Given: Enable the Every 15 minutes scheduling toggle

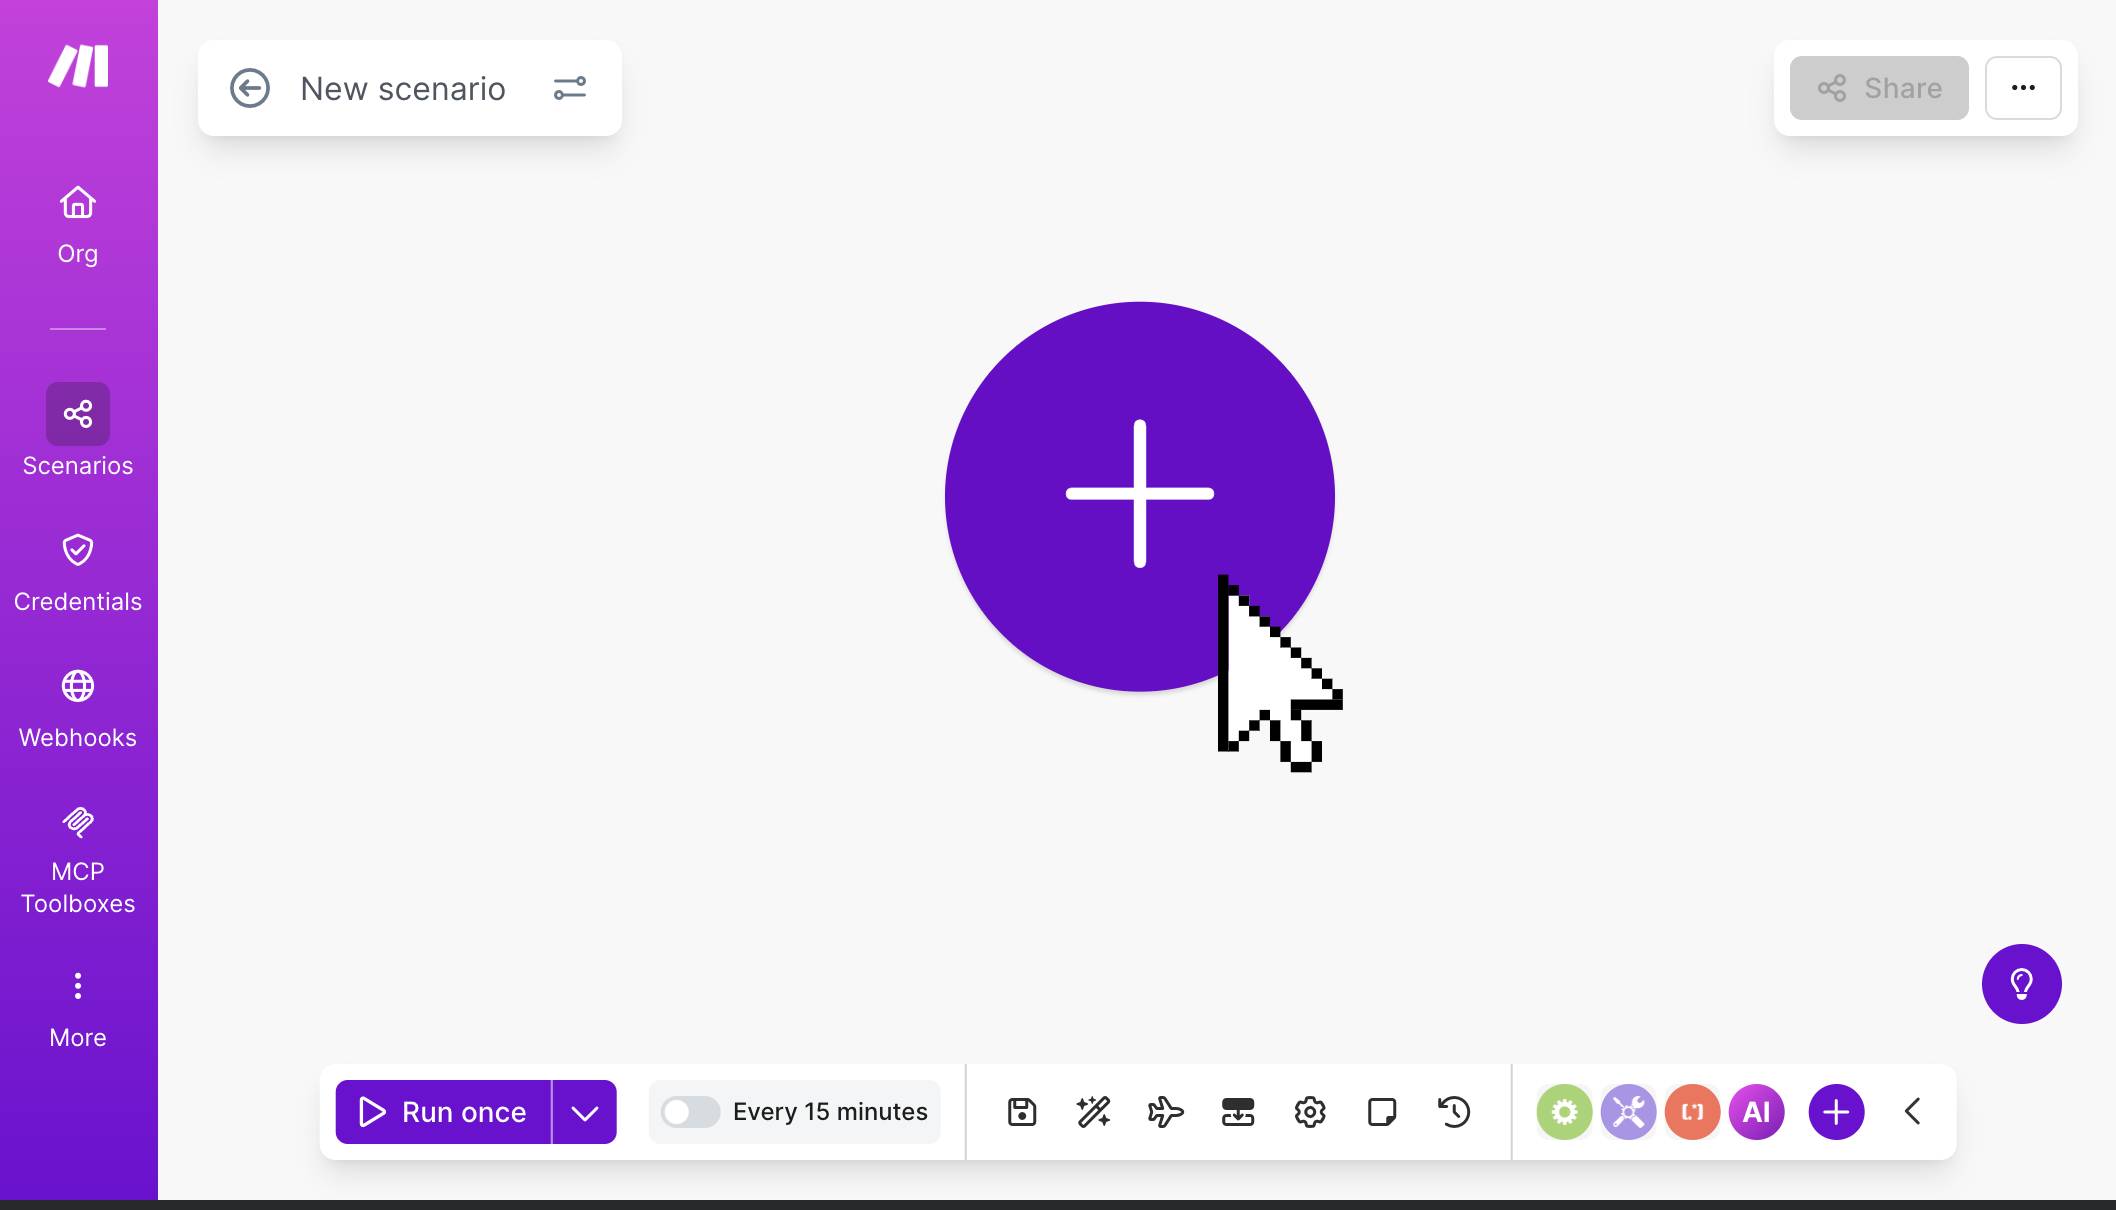Looking at the screenshot, I should click(x=691, y=1111).
